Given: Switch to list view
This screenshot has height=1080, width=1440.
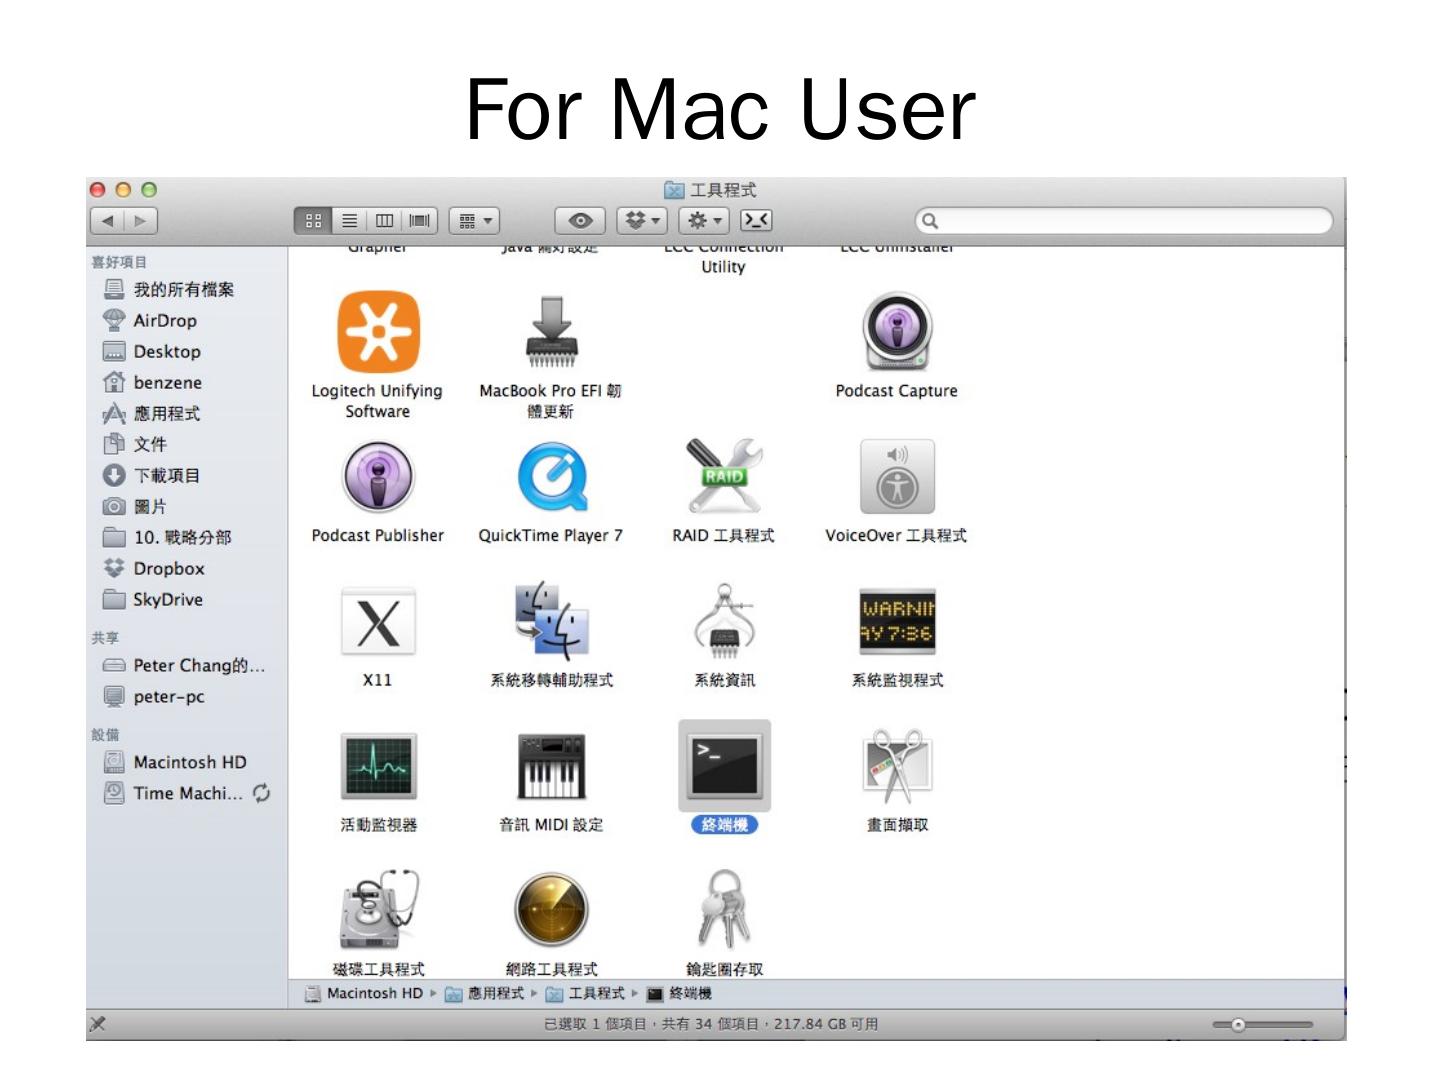Looking at the screenshot, I should 349,221.
